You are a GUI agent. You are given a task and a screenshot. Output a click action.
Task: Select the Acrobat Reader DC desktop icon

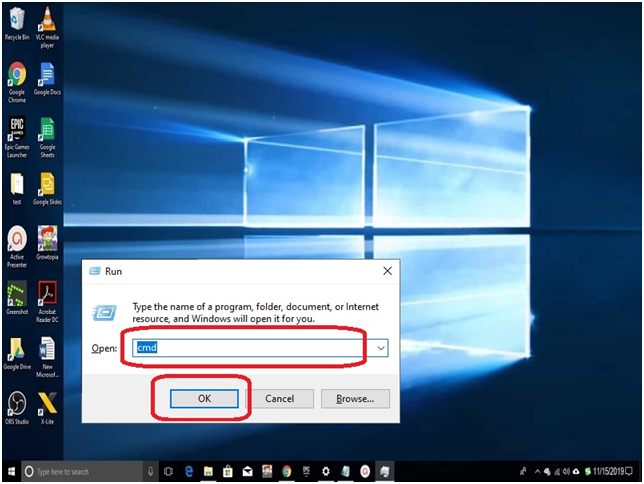47,302
